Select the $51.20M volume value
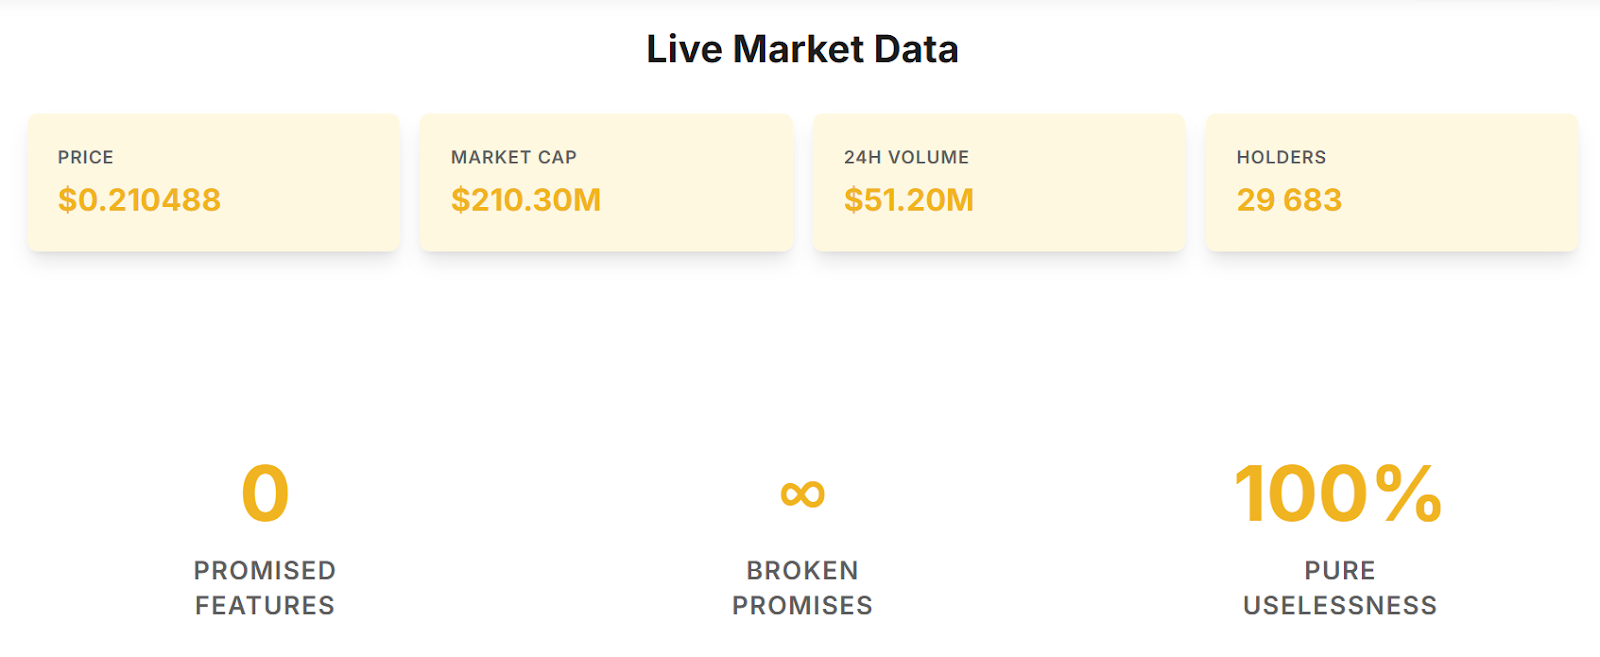1600x657 pixels. [908, 200]
